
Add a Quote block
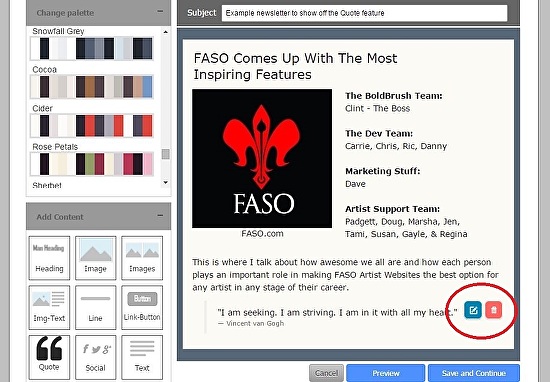coord(49,357)
